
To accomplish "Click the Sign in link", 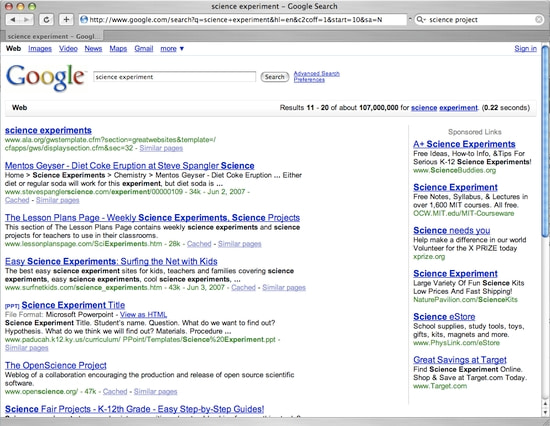I will [x=525, y=48].
